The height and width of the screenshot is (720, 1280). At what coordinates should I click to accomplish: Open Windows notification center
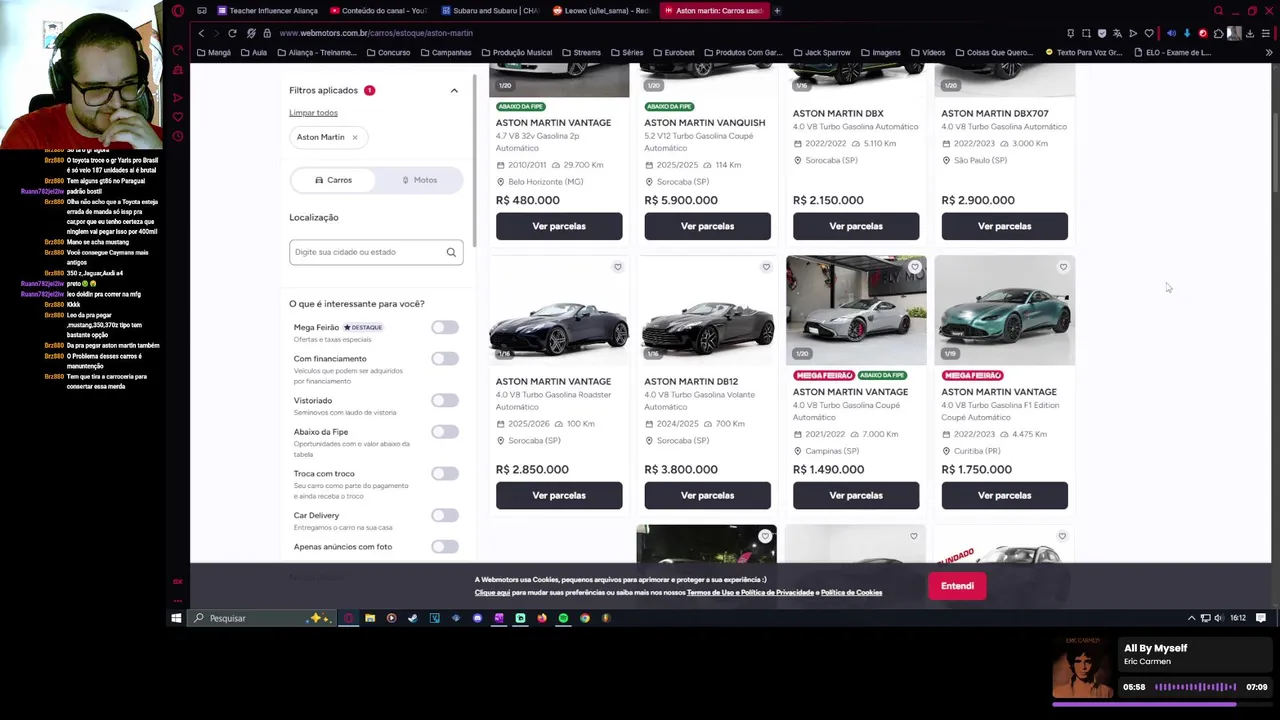pyautogui.click(x=1261, y=618)
